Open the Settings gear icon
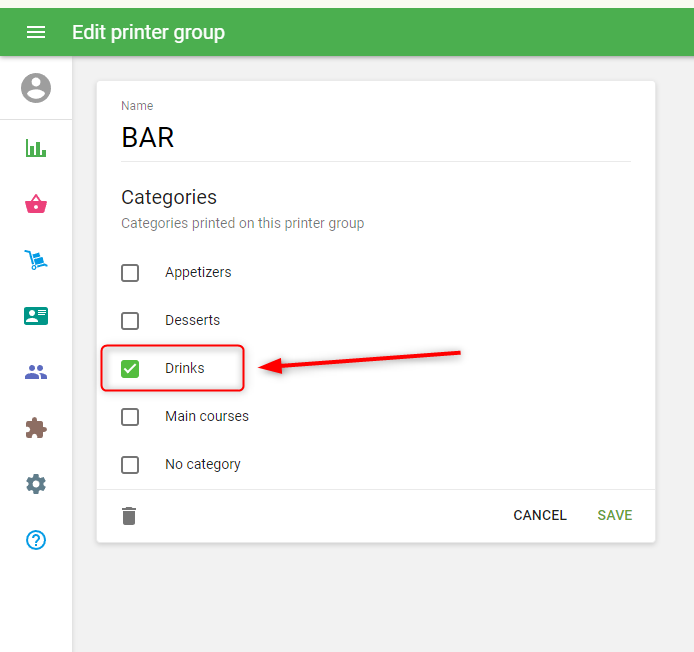Viewport: 694px width, 652px height. [36, 484]
